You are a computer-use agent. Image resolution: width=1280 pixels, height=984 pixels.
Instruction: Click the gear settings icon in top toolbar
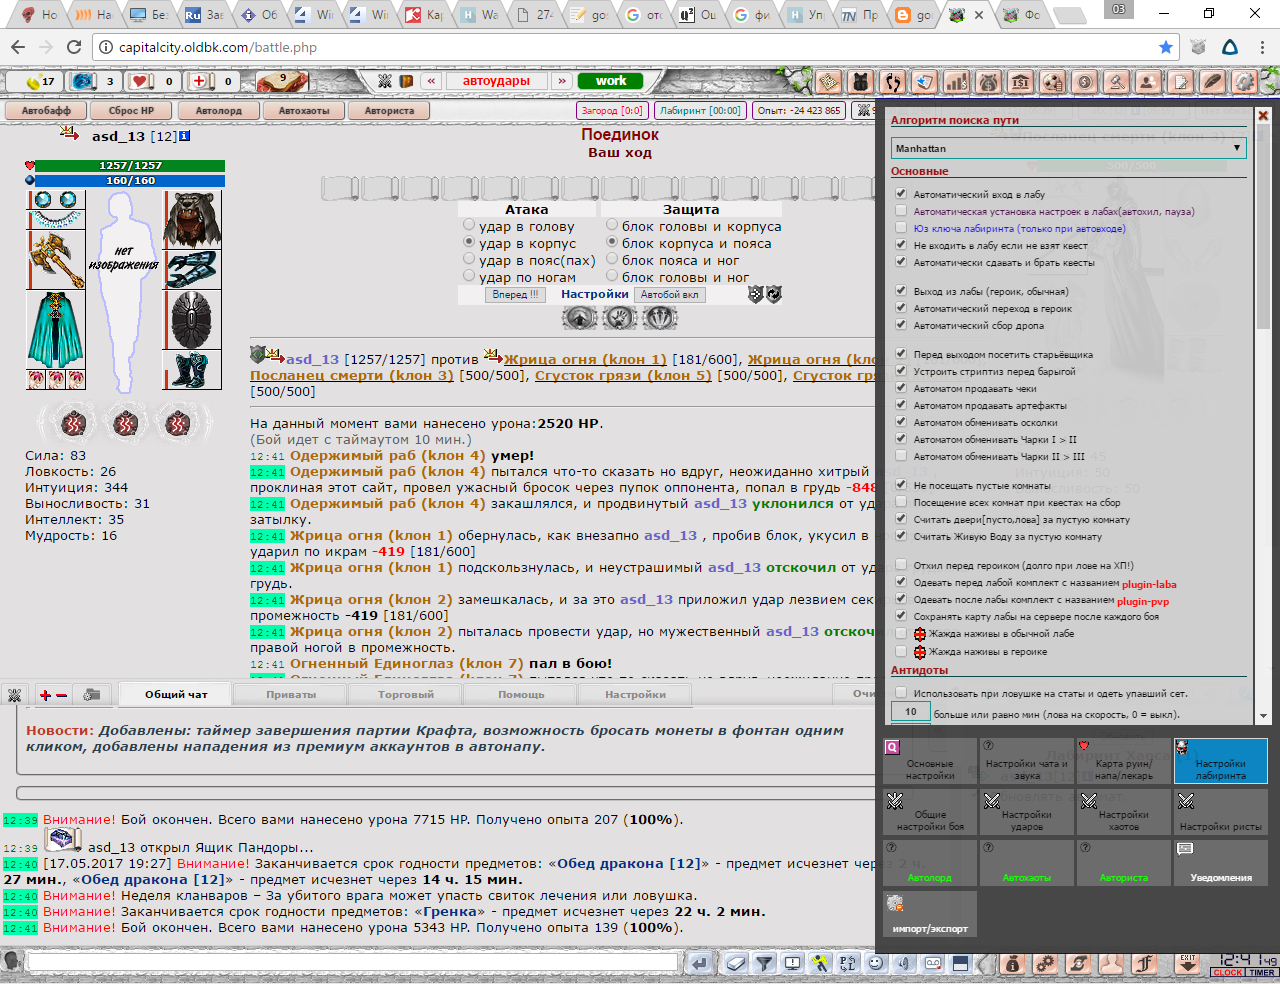(1244, 82)
